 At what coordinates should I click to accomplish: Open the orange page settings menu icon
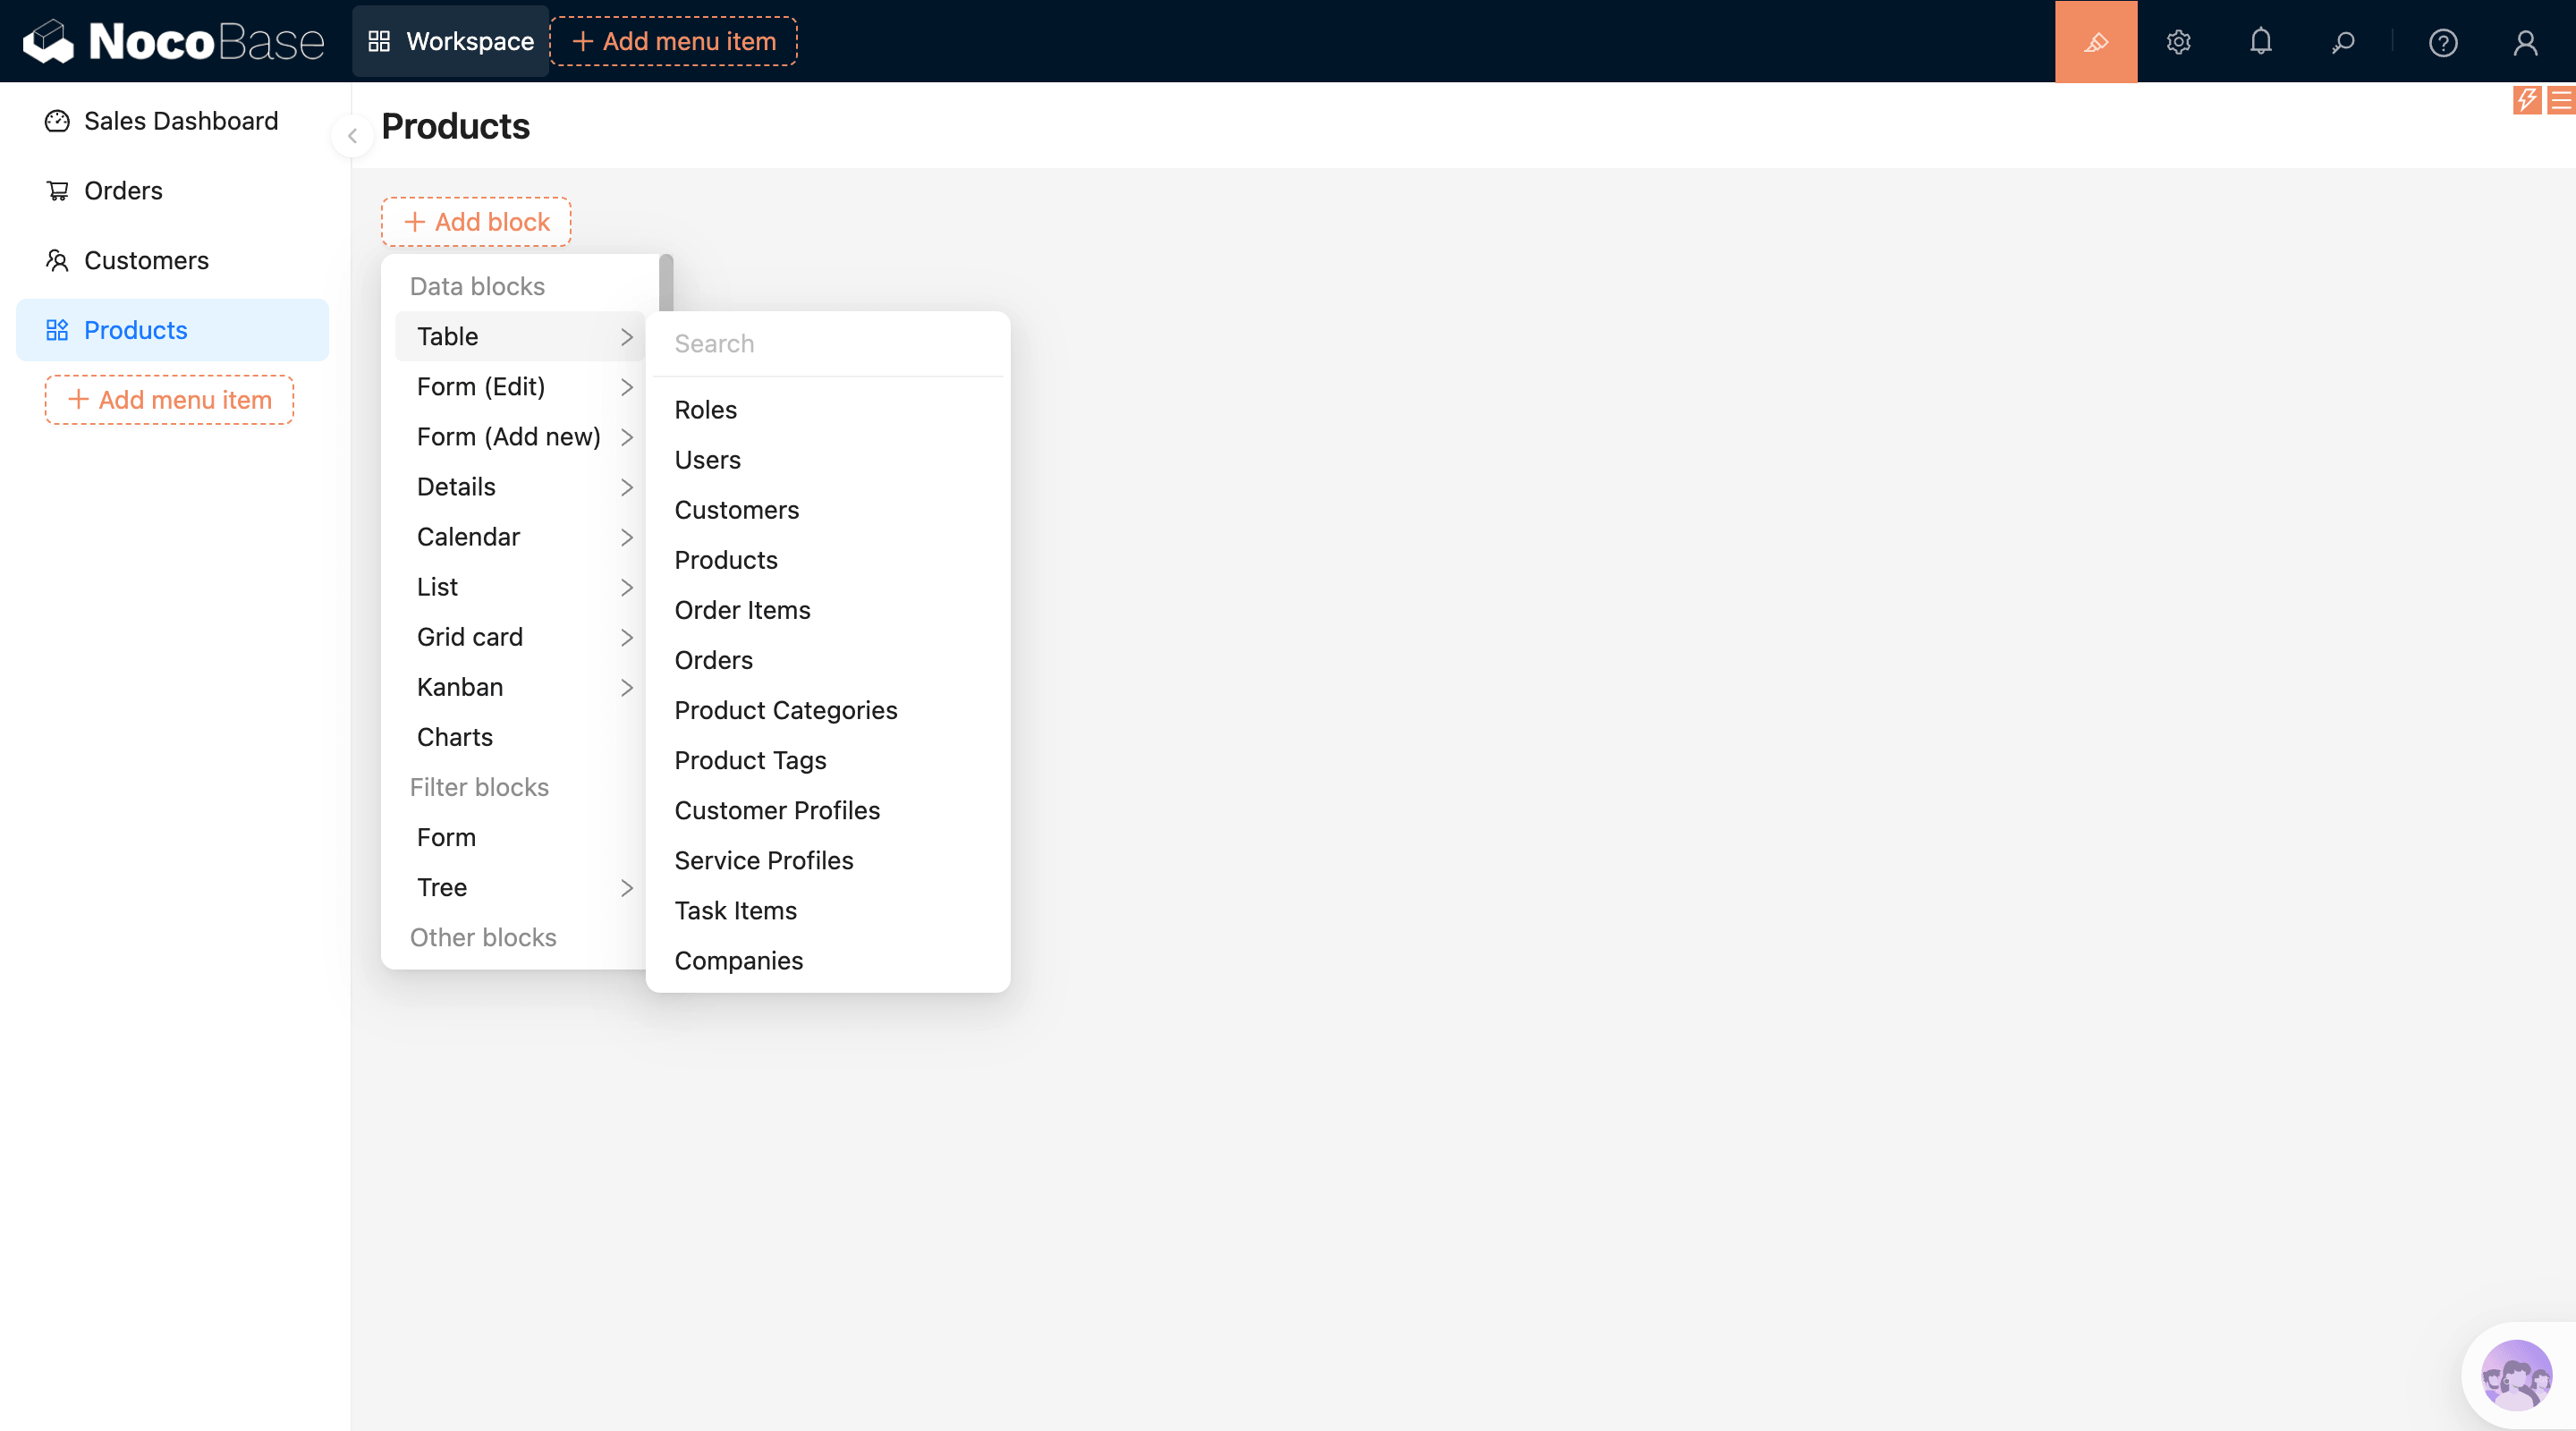2560,99
